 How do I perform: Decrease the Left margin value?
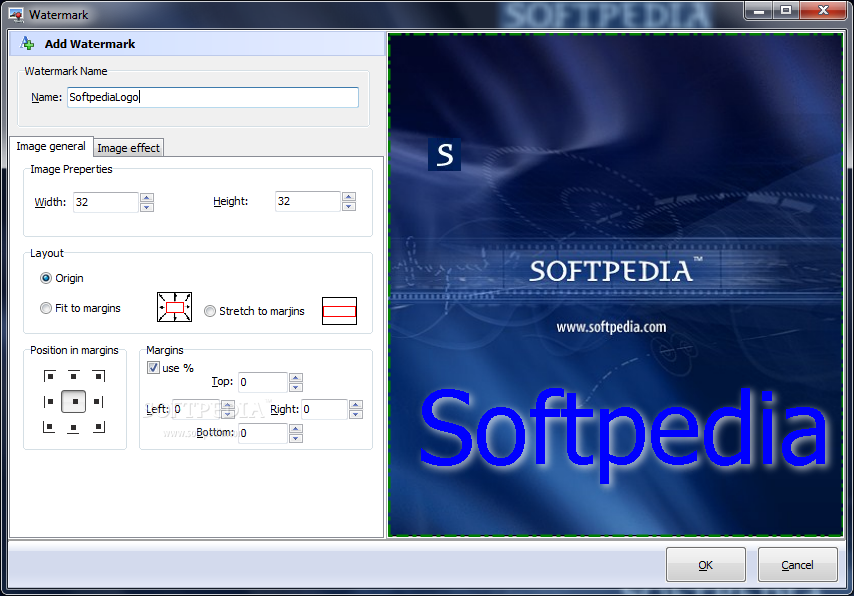228,414
